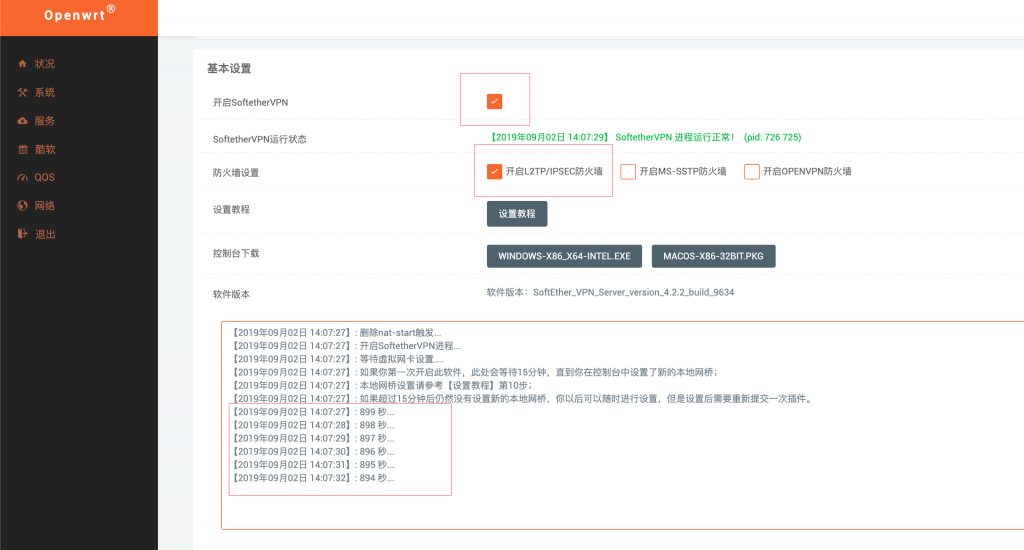
Task: Click log line 894 秒
Action: pyautogui.click(x=313, y=477)
